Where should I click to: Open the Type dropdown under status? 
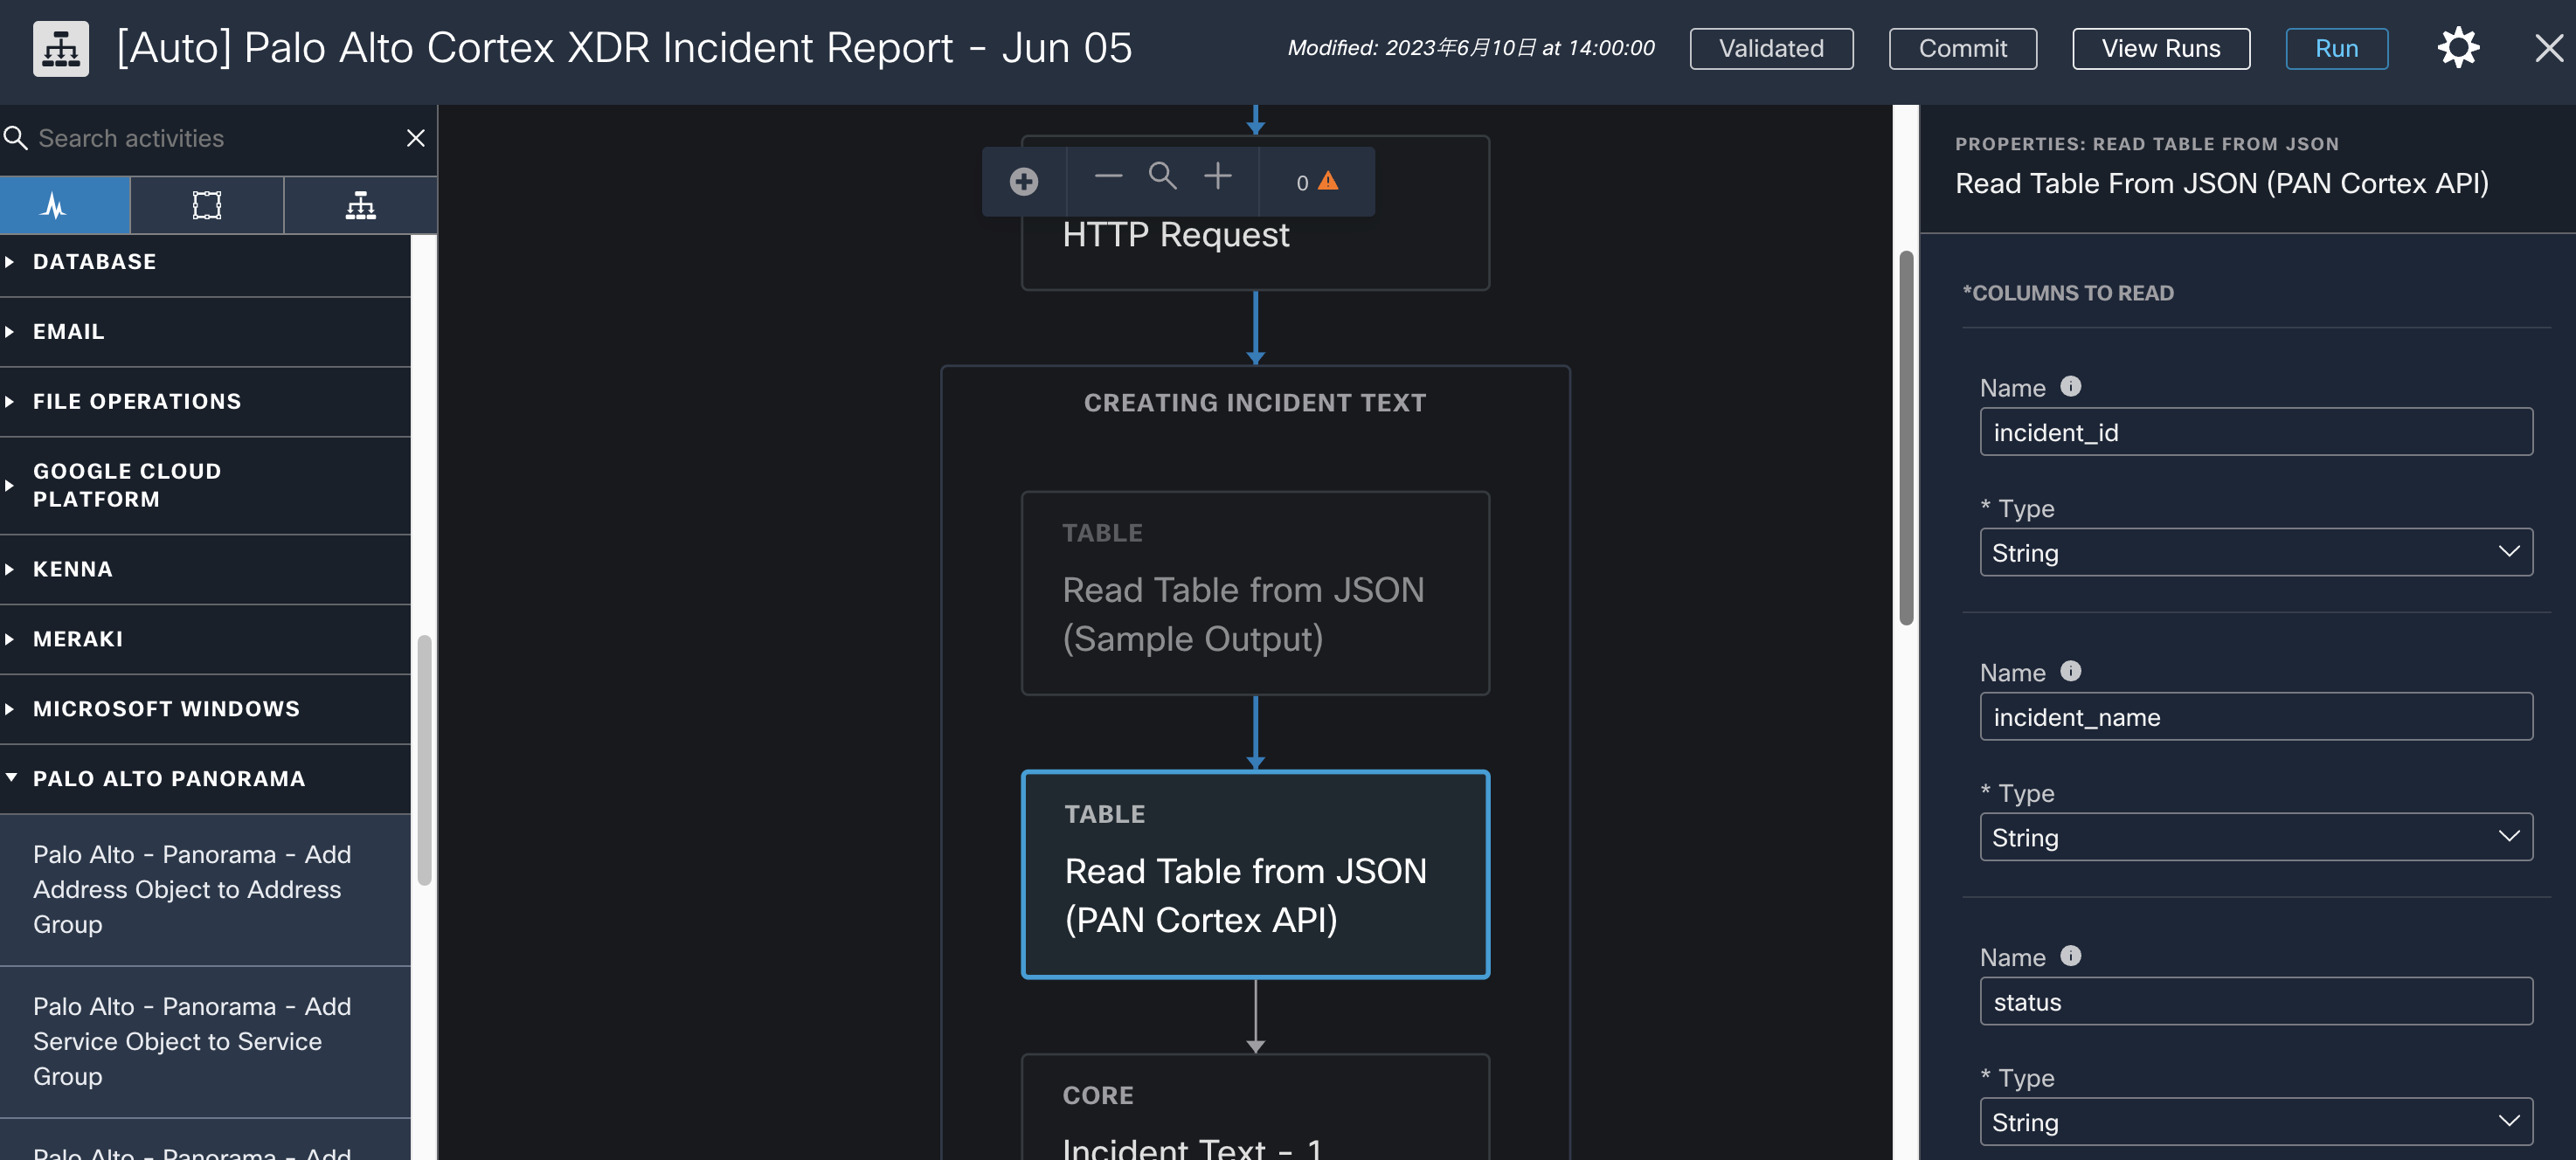(2255, 1121)
